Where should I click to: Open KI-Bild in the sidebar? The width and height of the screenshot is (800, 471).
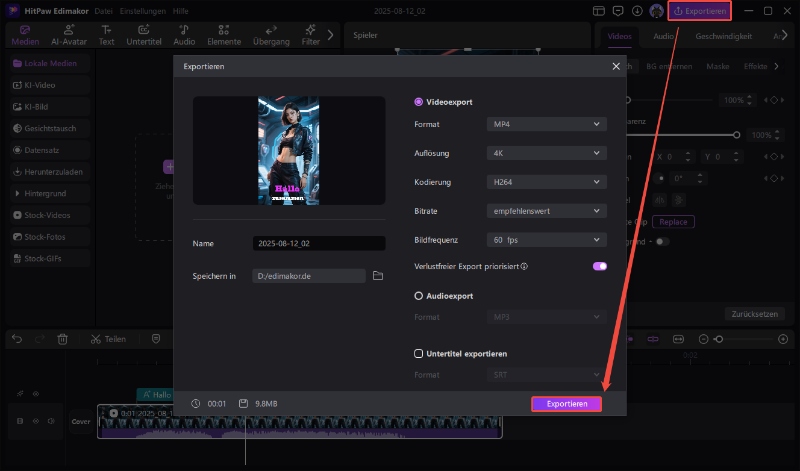coord(49,107)
